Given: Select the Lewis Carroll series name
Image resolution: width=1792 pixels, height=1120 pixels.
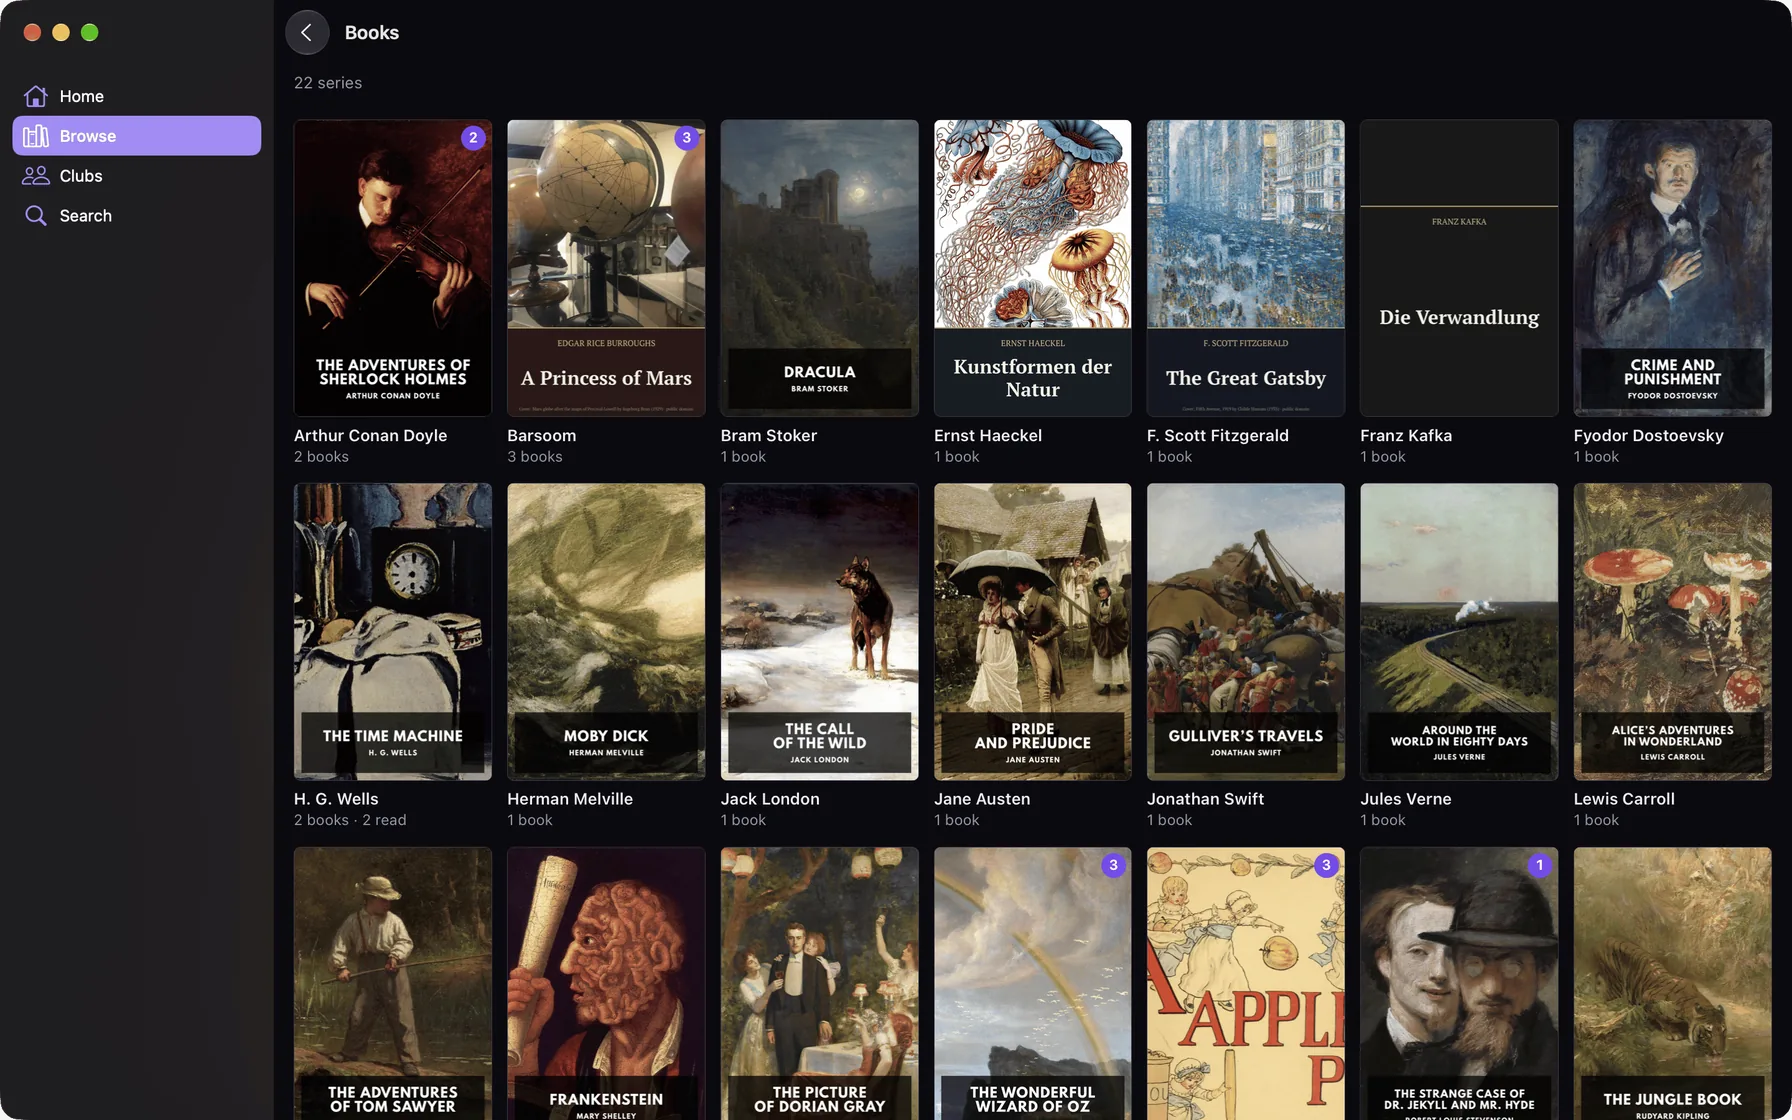Looking at the screenshot, I should point(1624,799).
